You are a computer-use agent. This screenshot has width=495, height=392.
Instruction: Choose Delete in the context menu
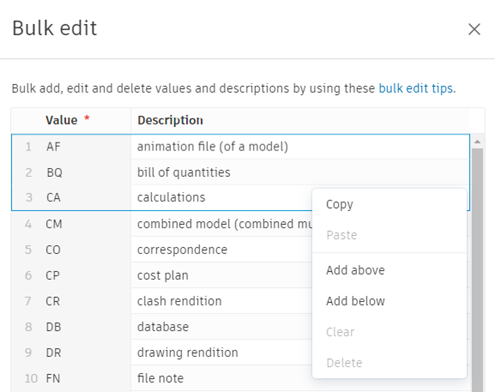point(389,363)
